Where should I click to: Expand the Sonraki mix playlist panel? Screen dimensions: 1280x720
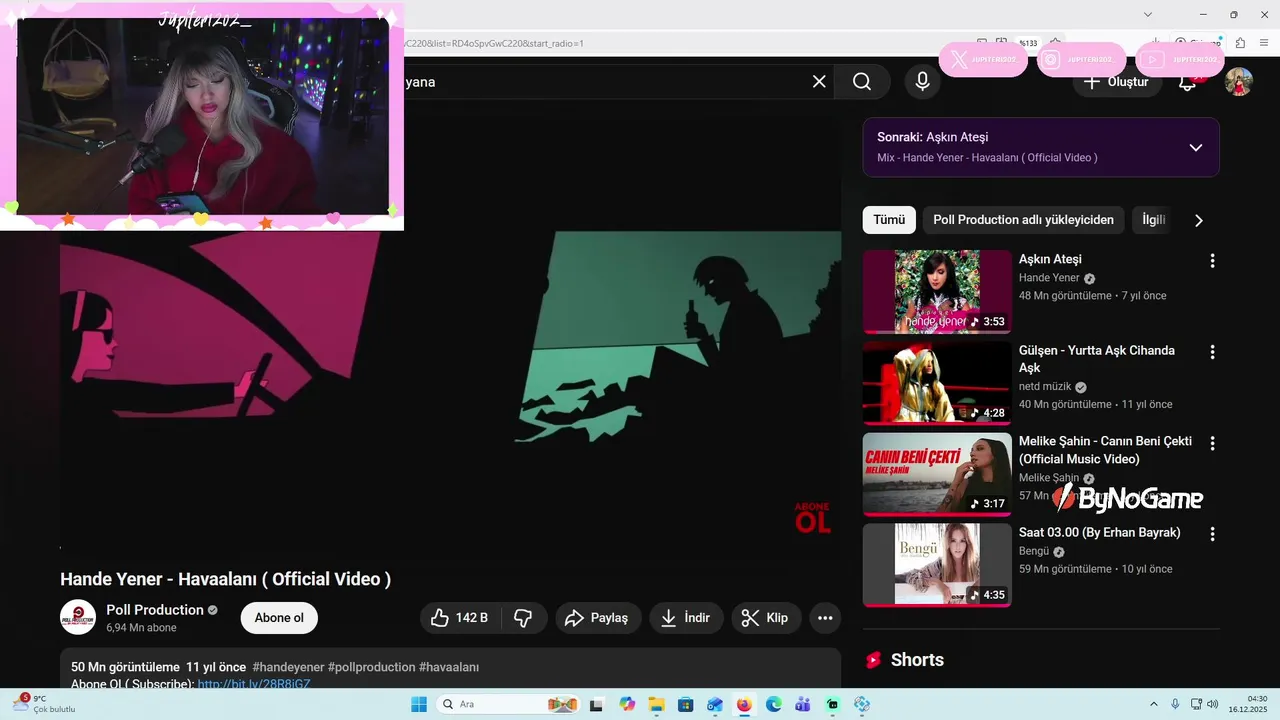pos(1195,147)
